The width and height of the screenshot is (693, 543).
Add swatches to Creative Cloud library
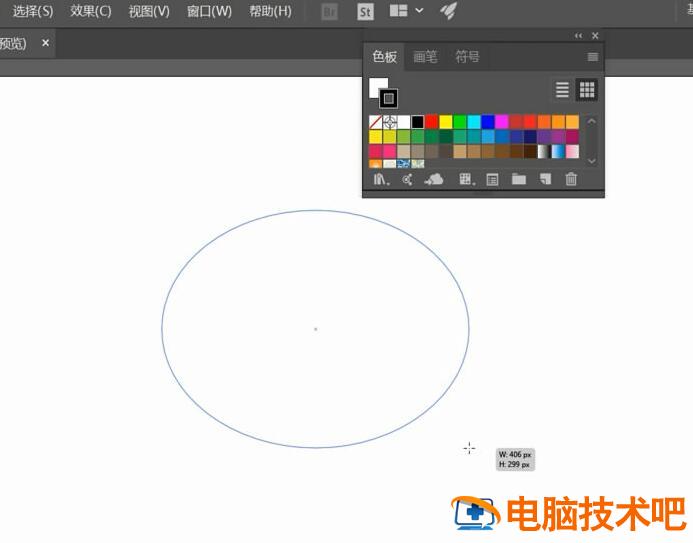click(x=434, y=180)
